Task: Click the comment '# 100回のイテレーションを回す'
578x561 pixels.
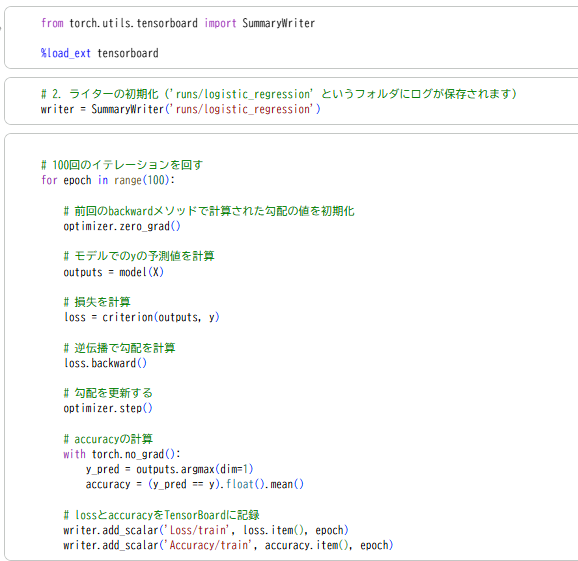Action: [122, 165]
